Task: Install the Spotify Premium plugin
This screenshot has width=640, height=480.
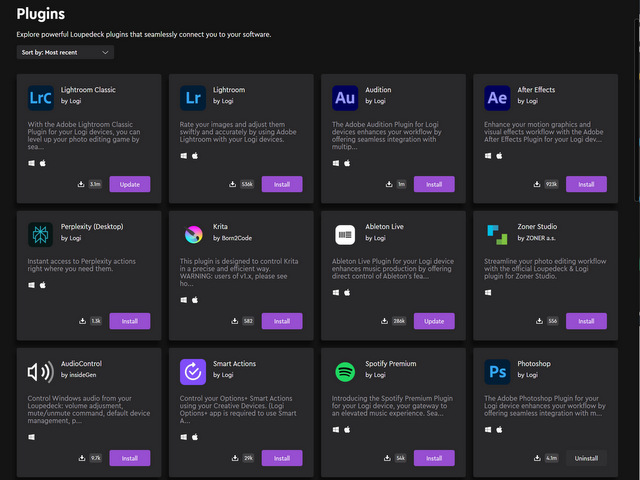Action: pyautogui.click(x=434, y=458)
